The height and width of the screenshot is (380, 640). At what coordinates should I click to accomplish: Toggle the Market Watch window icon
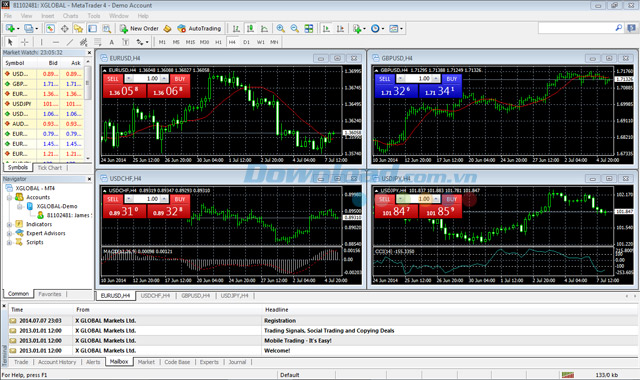pos(50,29)
